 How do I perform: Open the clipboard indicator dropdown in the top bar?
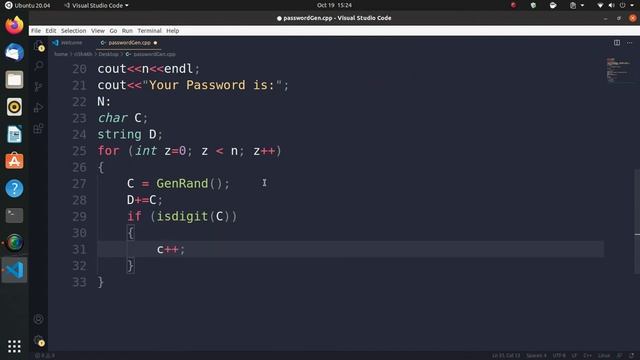tap(577, 5)
